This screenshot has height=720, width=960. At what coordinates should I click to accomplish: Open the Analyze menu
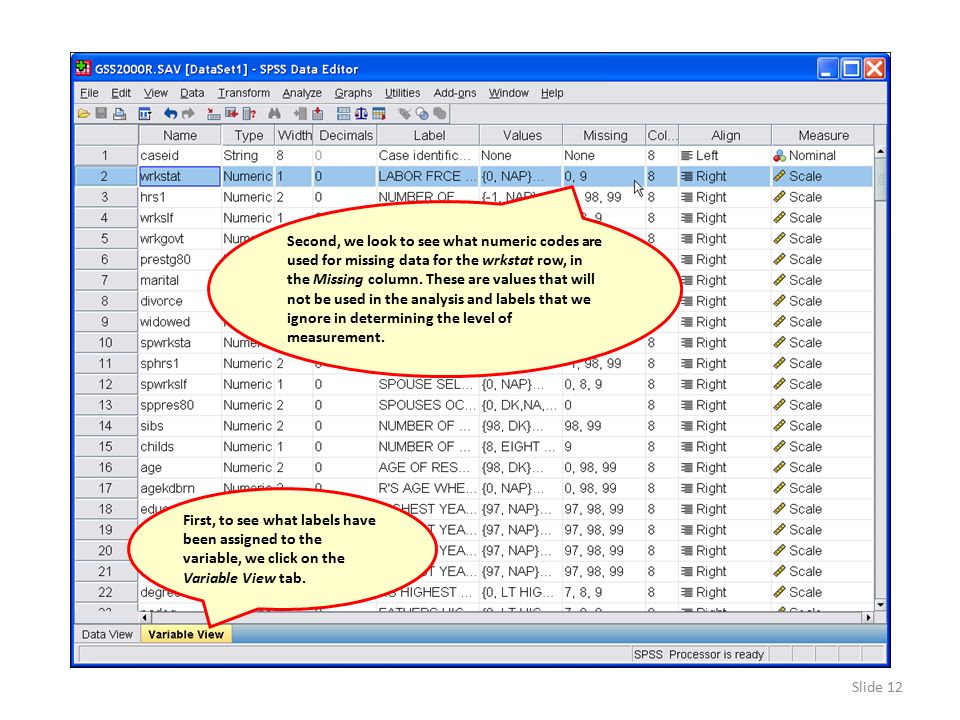(302, 93)
